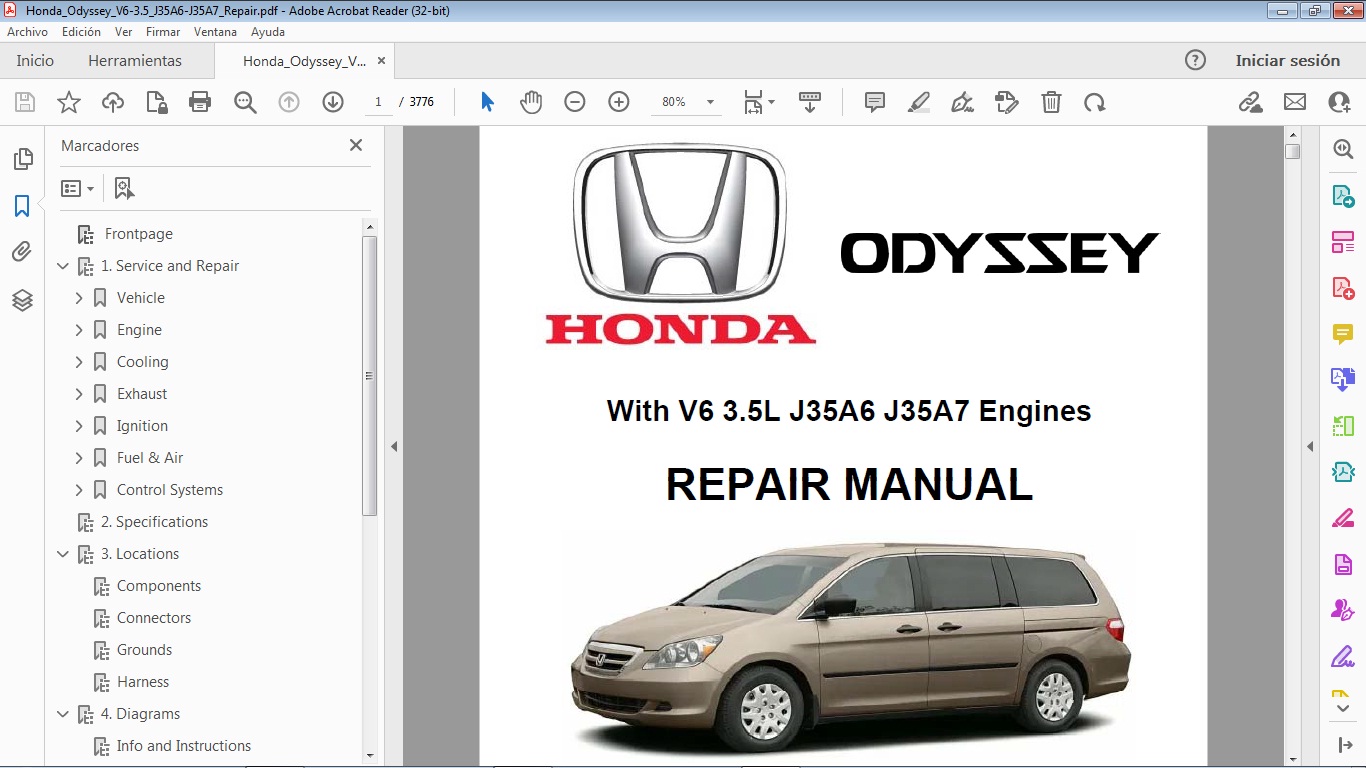Collapse the Service and Repair bookmark
This screenshot has height=768, width=1366.
pyautogui.click(x=63, y=266)
